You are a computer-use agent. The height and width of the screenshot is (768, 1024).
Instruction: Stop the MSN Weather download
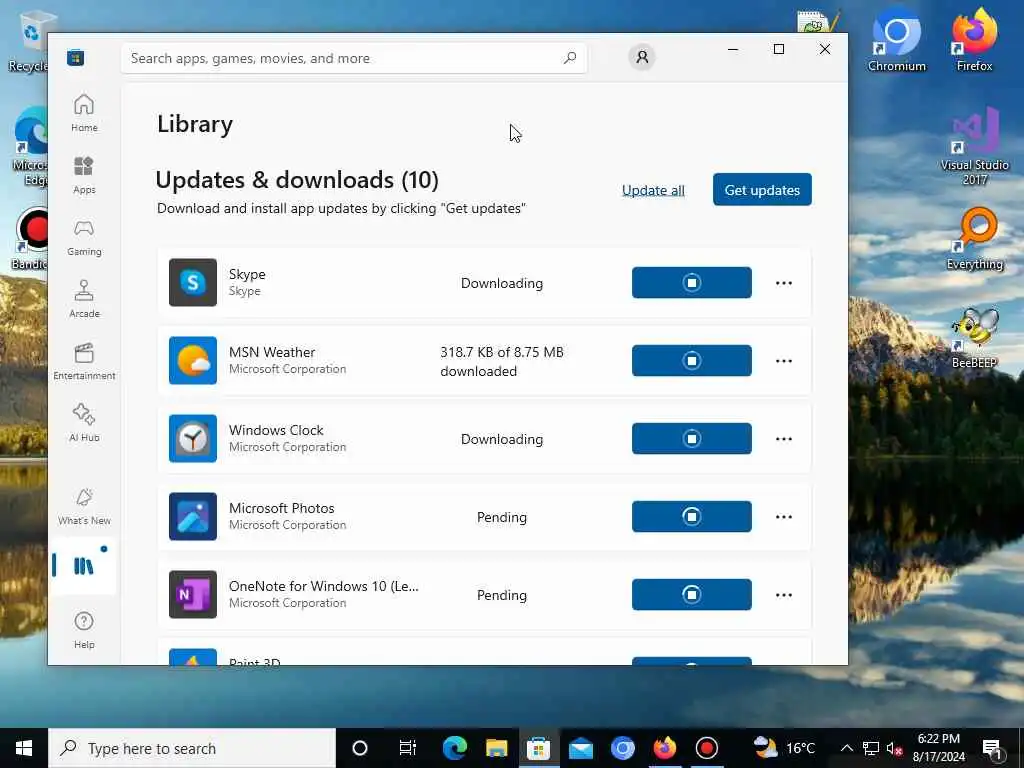point(692,360)
